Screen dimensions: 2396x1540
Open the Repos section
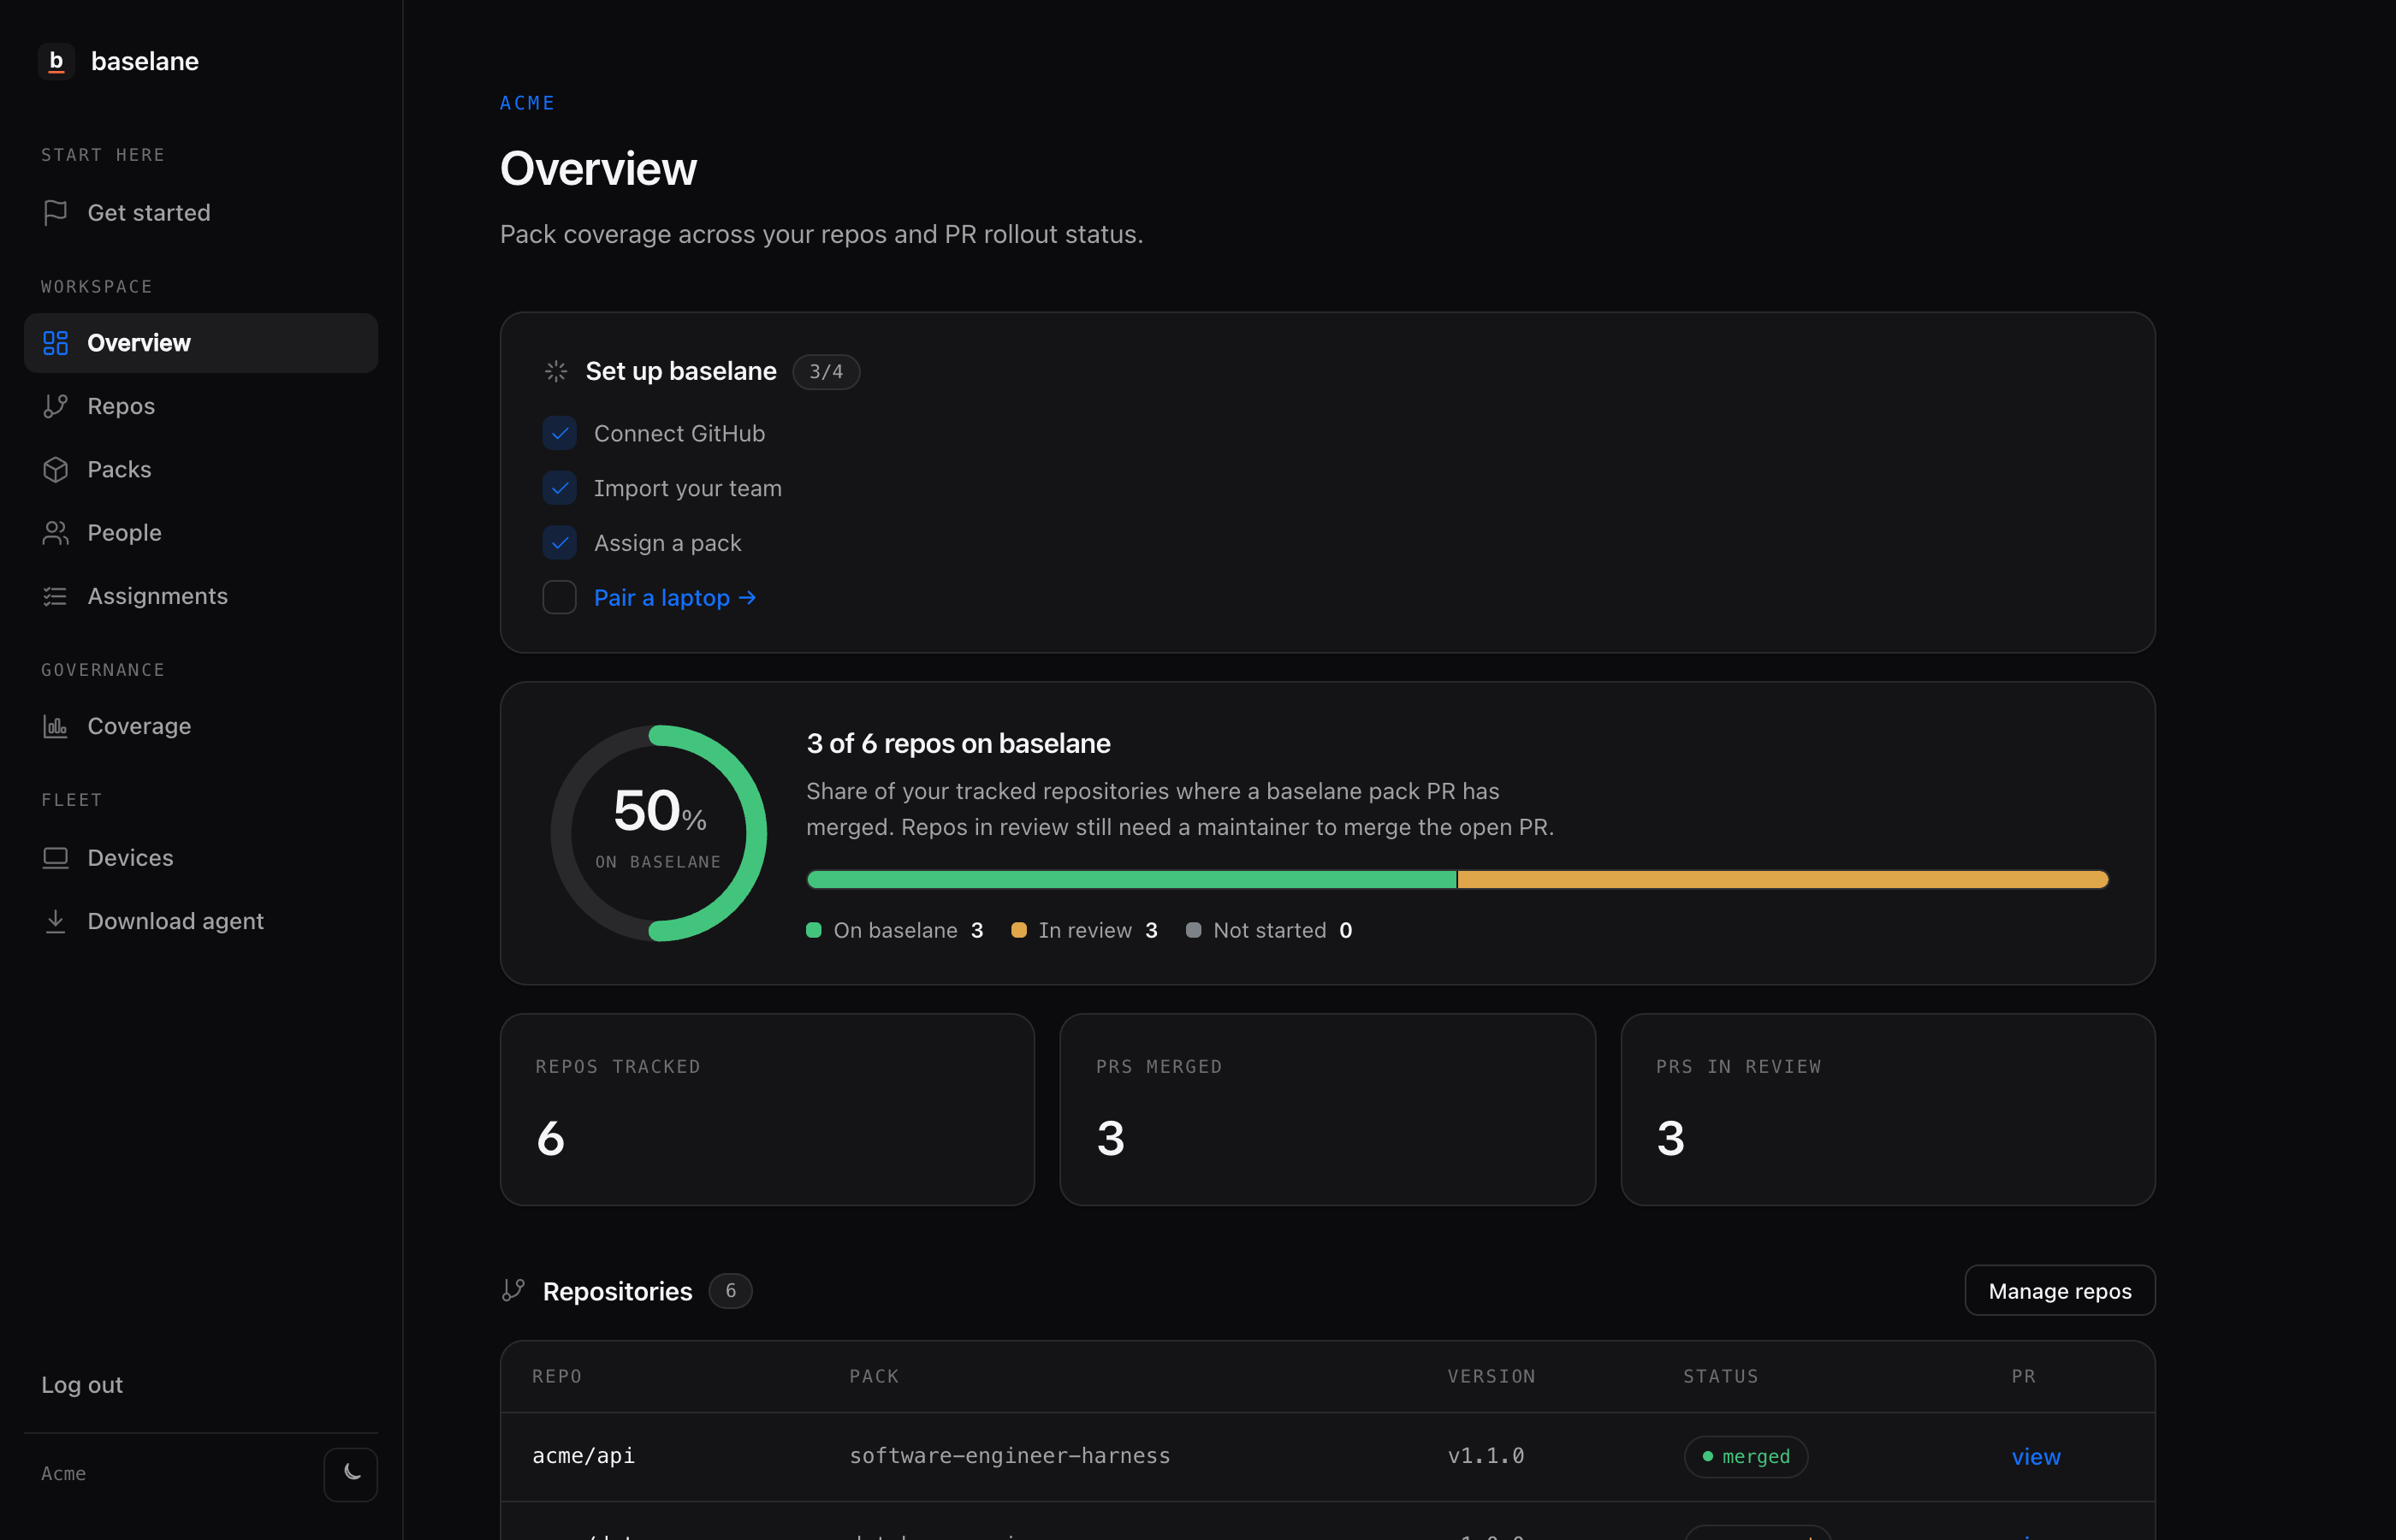201,406
